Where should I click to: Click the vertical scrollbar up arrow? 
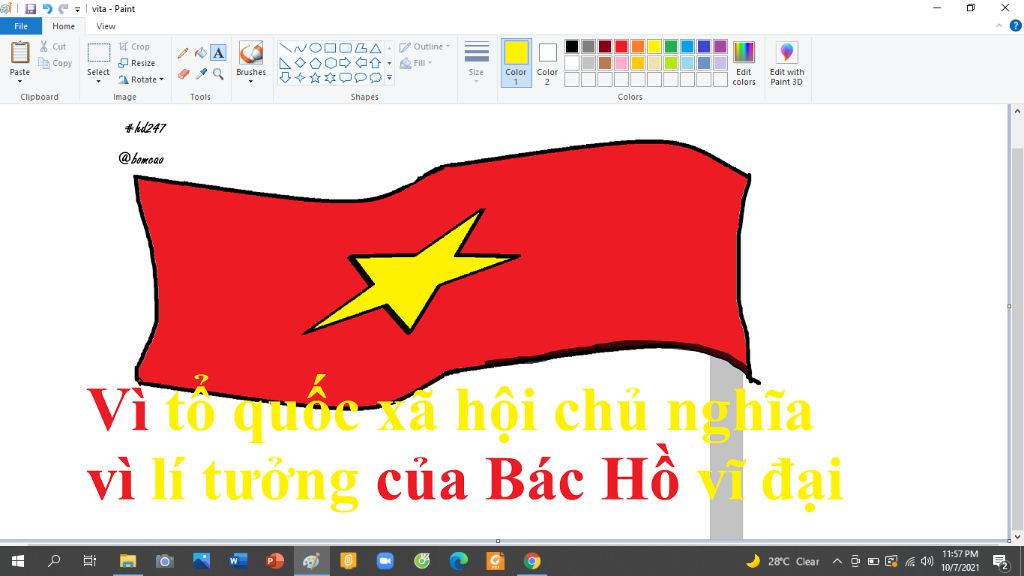1017,111
